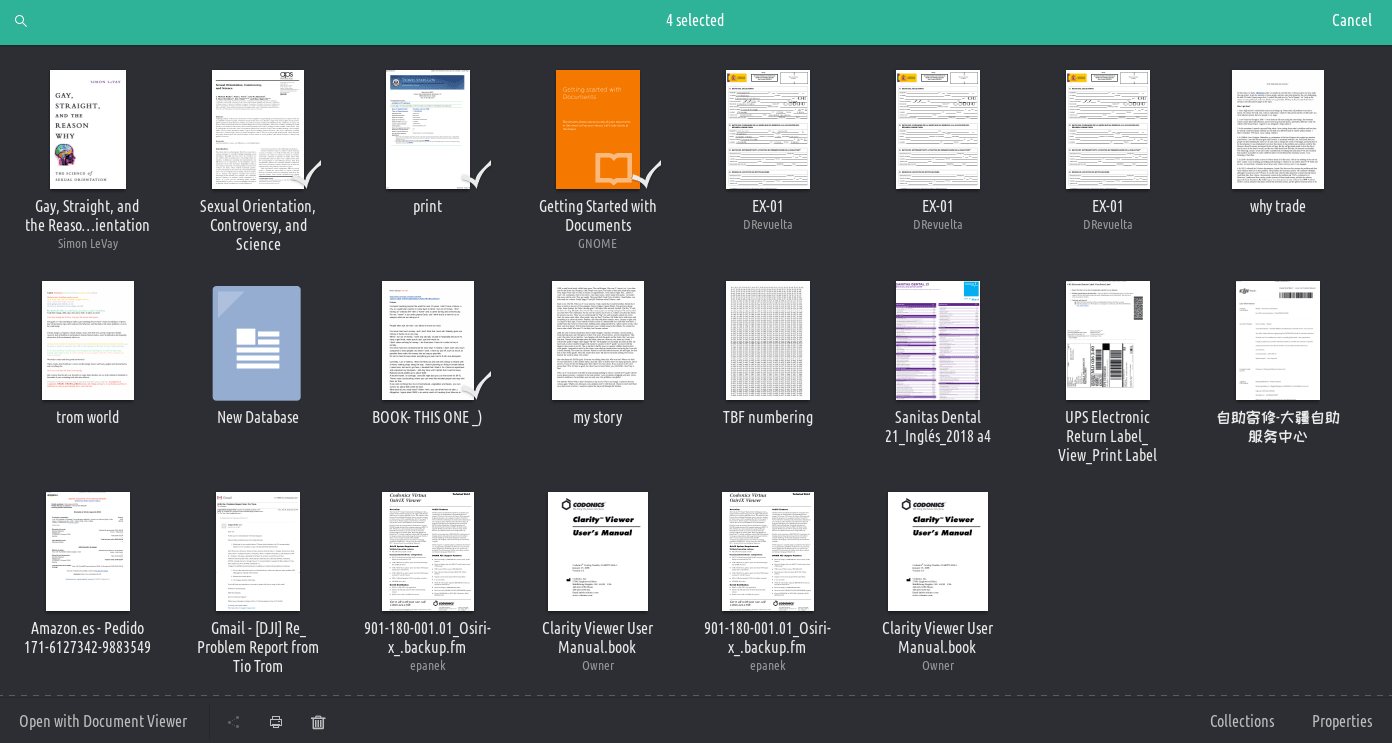
Task: Select the why trade document thumbnail
Action: click(x=1277, y=129)
